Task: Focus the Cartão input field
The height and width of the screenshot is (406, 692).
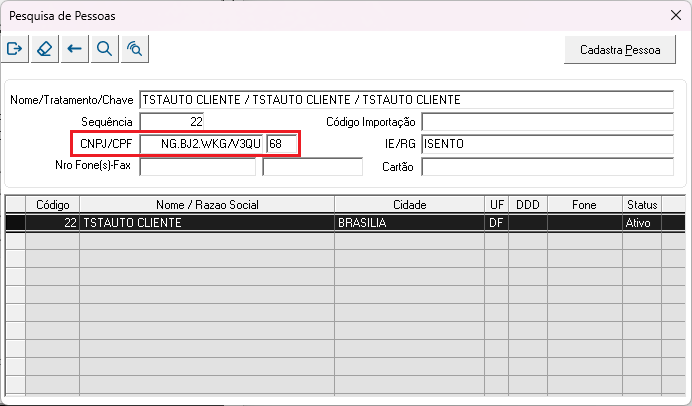Action: pyautogui.click(x=548, y=167)
